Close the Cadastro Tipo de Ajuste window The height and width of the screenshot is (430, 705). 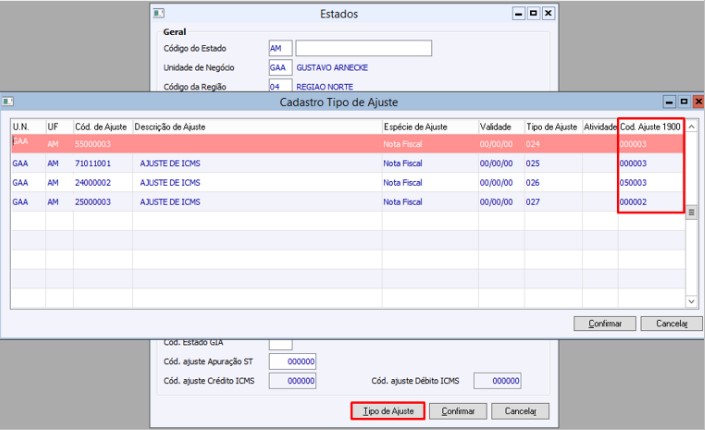tap(698, 102)
